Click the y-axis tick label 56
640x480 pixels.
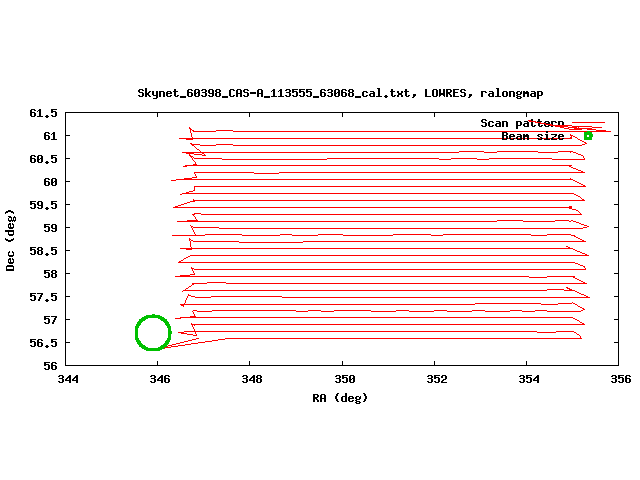pos(51,366)
